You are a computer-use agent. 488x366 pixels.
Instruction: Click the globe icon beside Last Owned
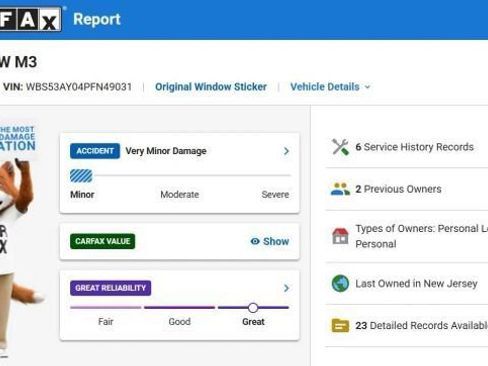click(340, 283)
